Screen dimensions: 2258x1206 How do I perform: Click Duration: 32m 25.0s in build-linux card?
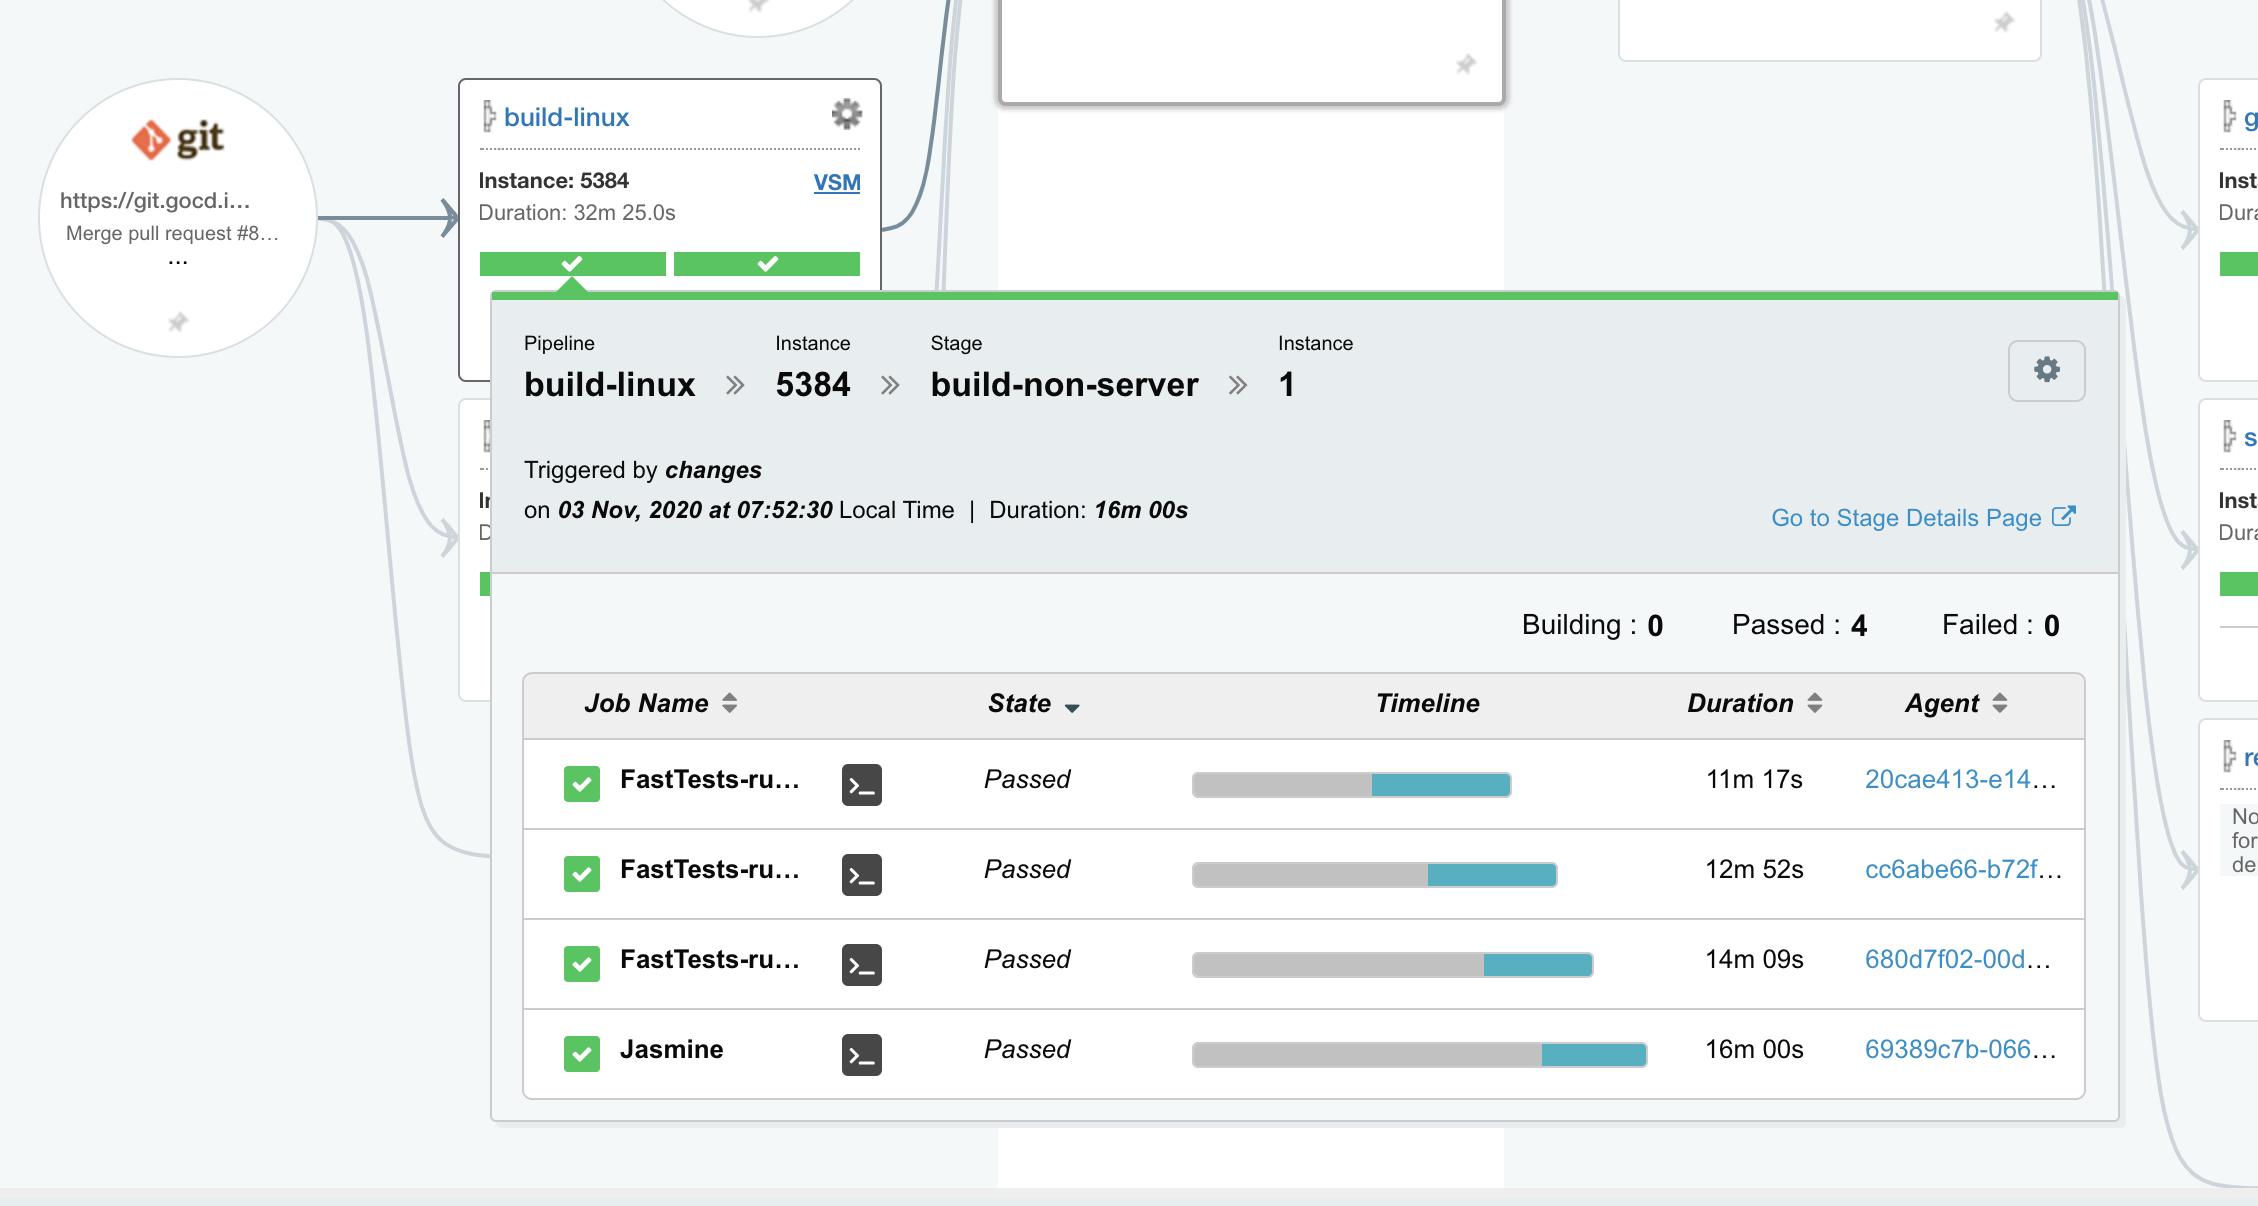577,213
